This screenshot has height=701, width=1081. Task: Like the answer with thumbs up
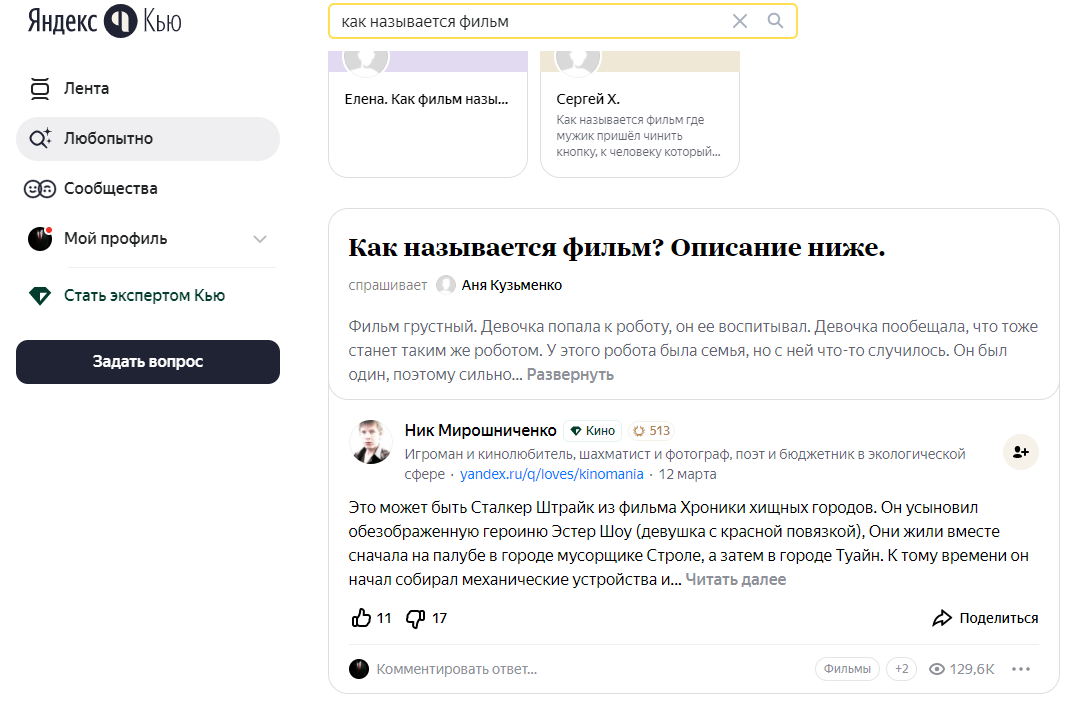[x=362, y=618]
